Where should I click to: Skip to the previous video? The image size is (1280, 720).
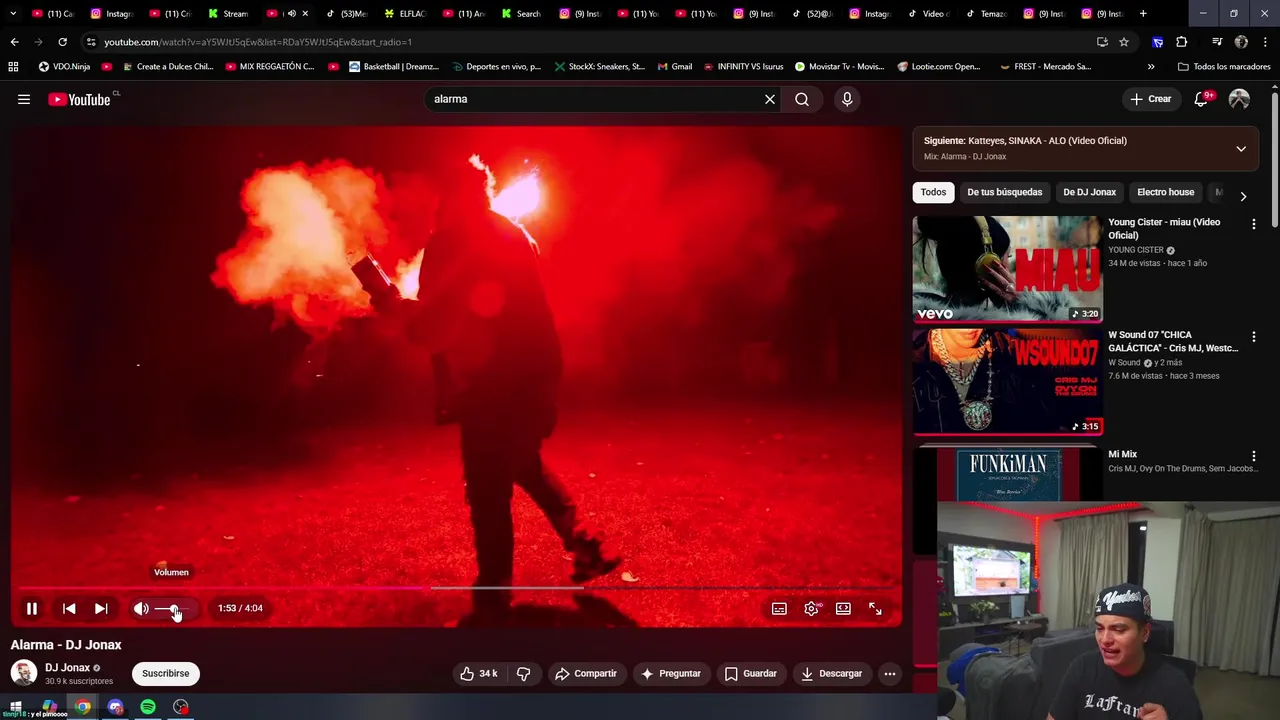(x=69, y=608)
